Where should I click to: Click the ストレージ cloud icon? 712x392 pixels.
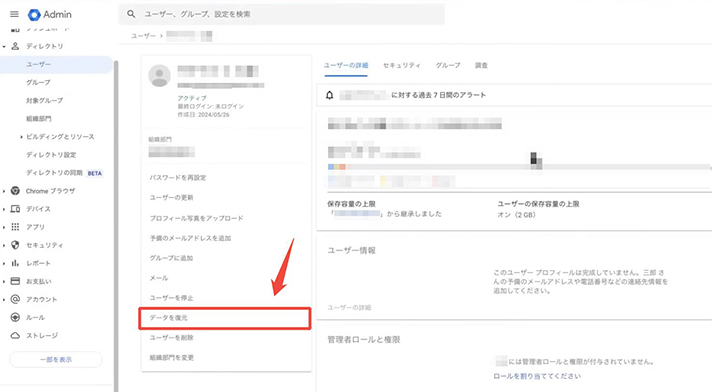tap(15, 335)
